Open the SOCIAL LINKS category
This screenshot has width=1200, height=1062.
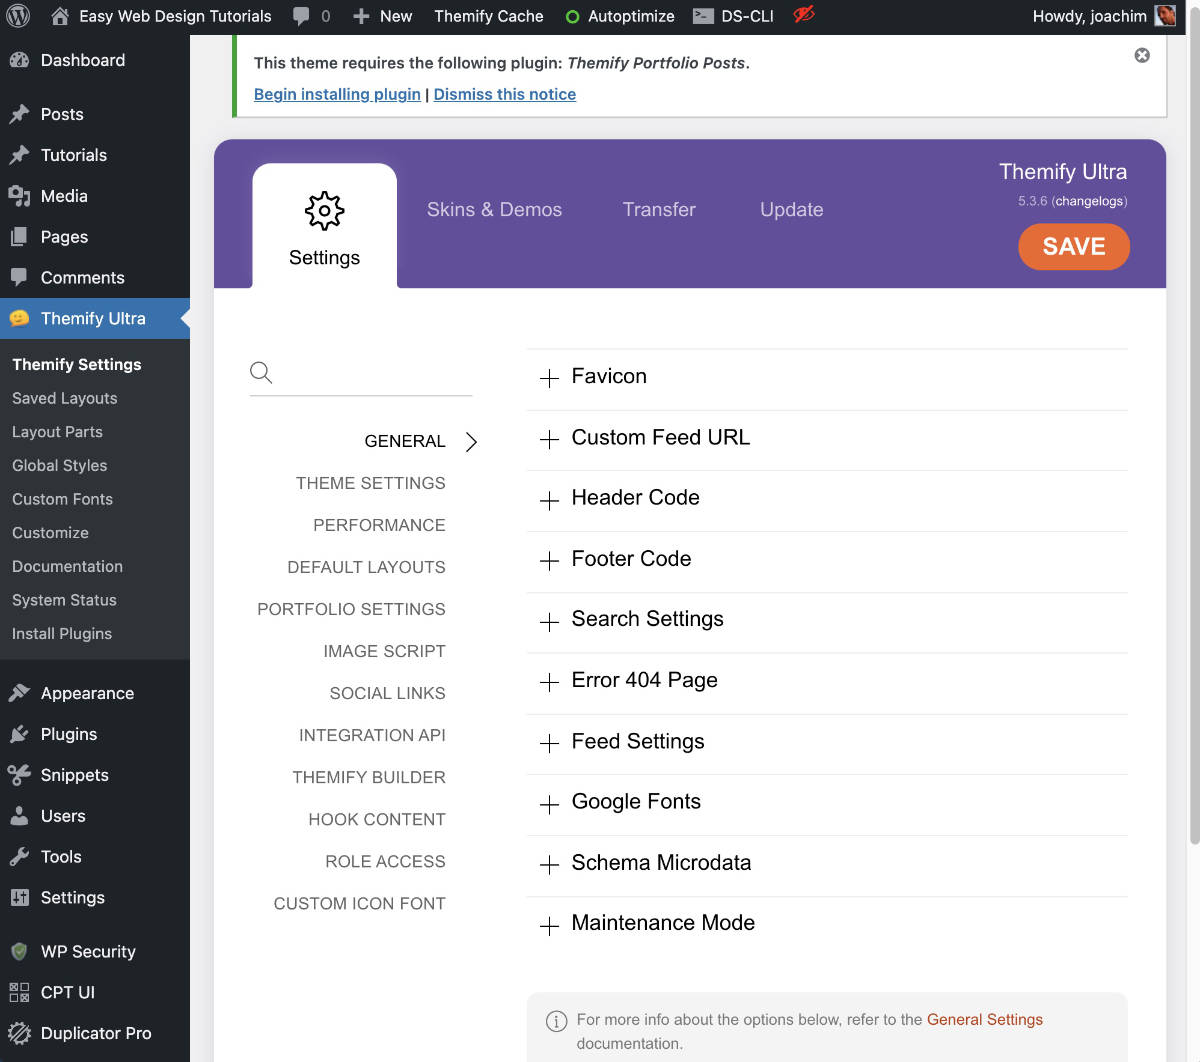[x=387, y=693]
